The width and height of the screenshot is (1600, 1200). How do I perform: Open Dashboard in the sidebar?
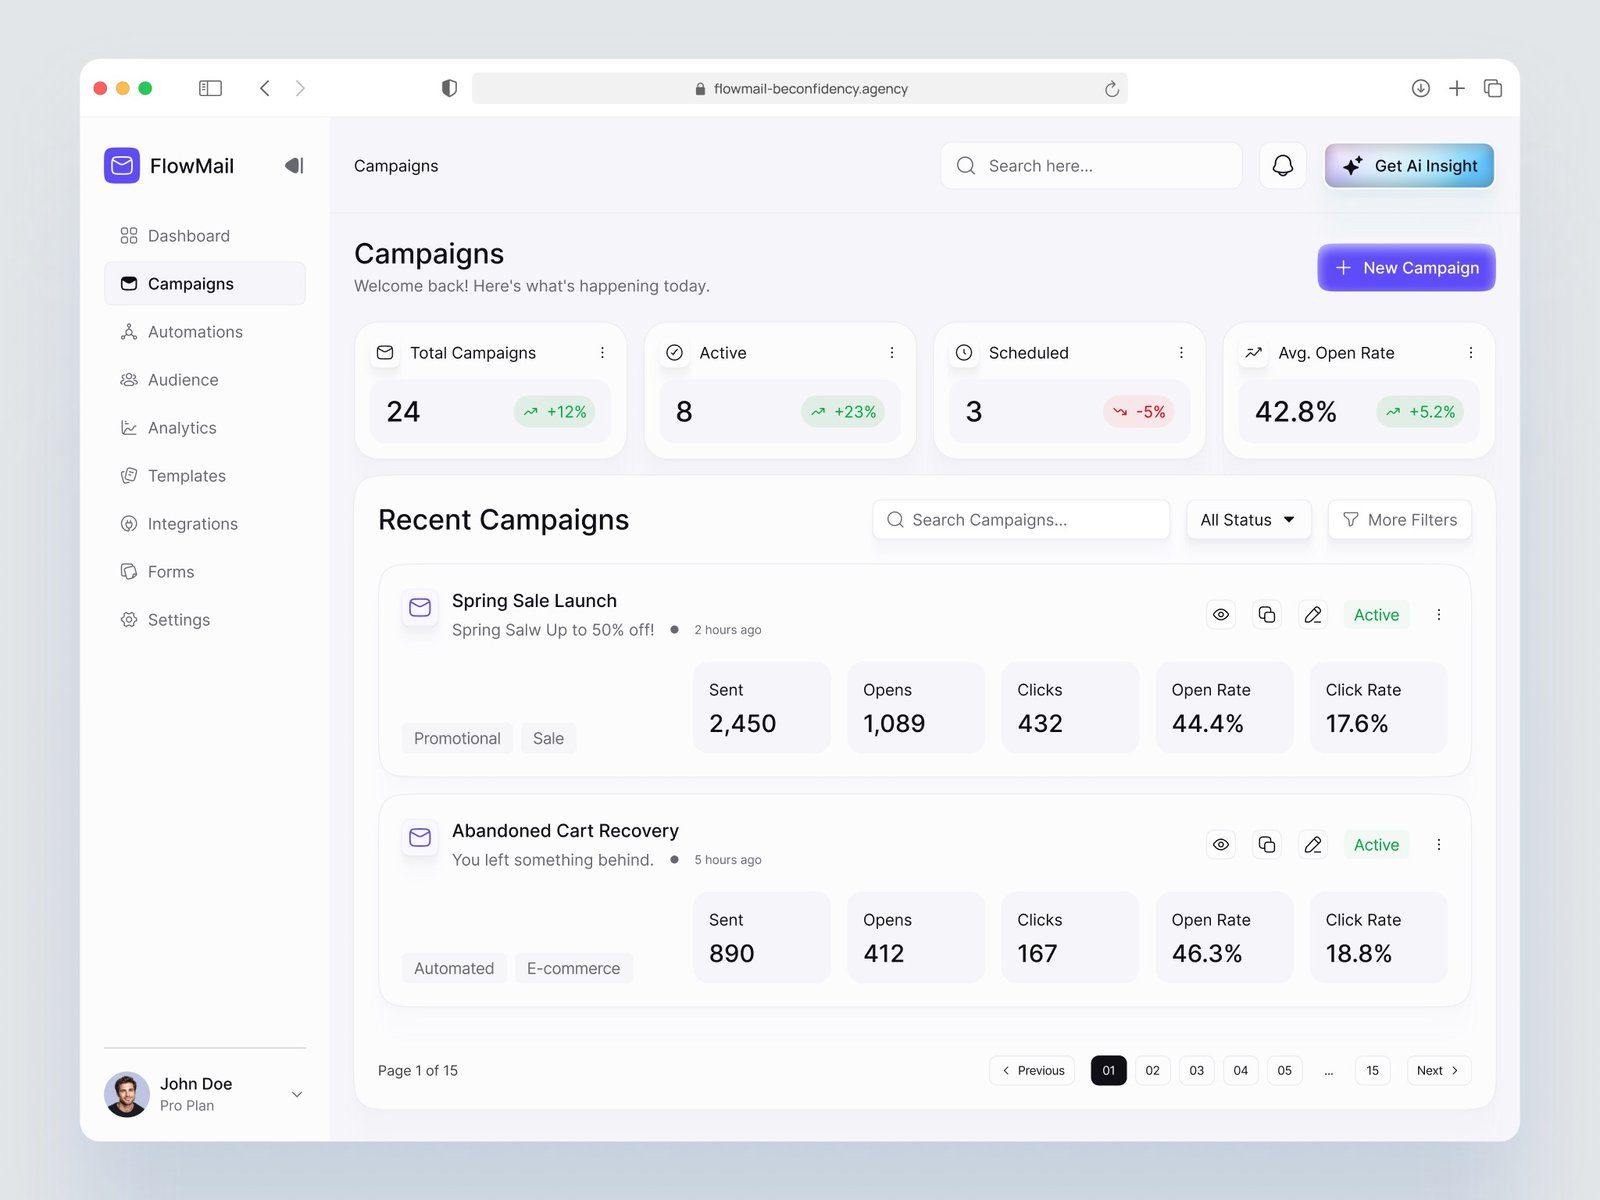(x=205, y=236)
